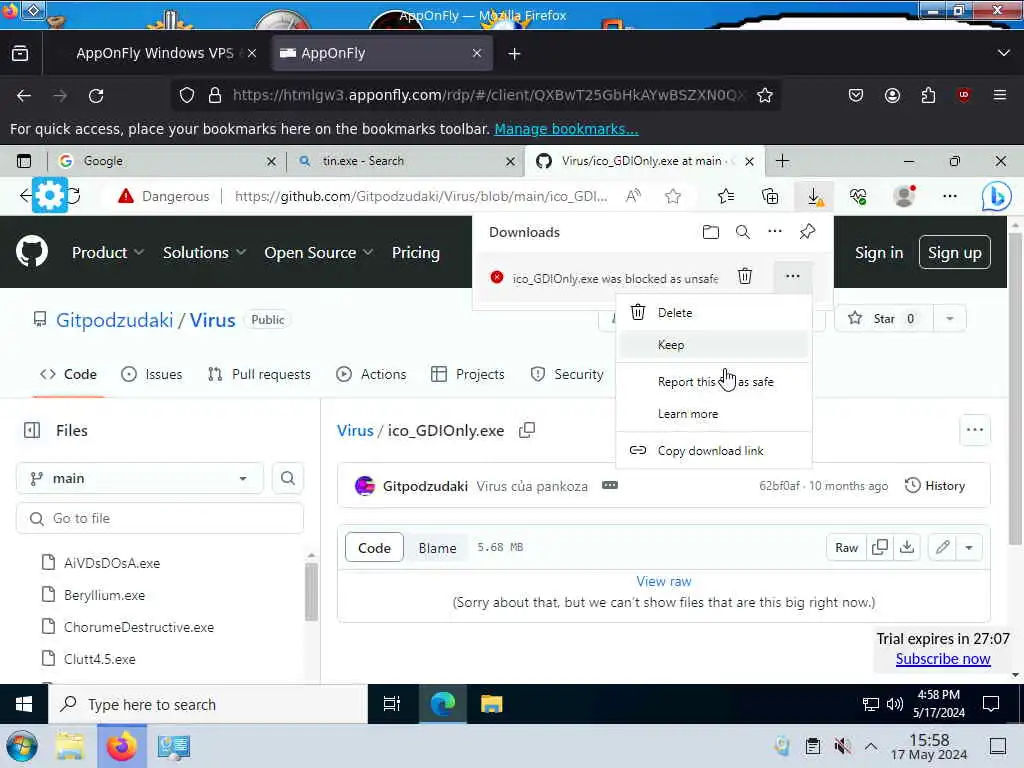
Task: Open the Edge Settings and more menu
Action: pyautogui.click(x=950, y=196)
